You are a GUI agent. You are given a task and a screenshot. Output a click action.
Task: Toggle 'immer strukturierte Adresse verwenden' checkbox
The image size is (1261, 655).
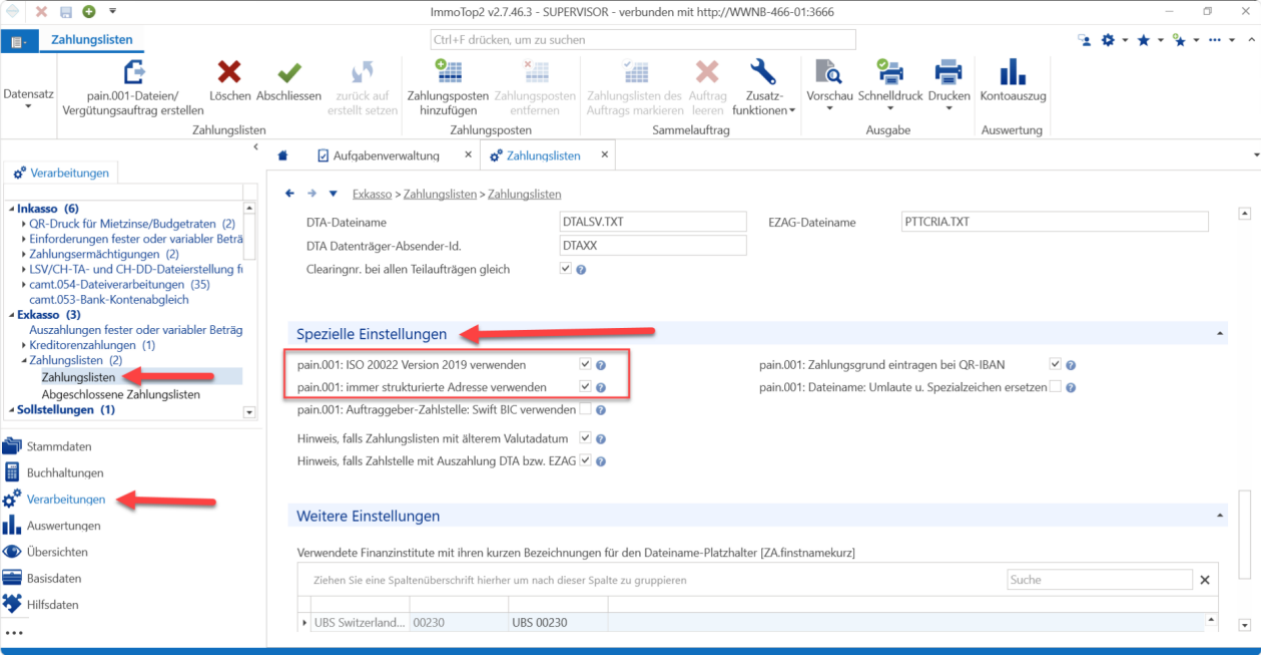point(586,387)
